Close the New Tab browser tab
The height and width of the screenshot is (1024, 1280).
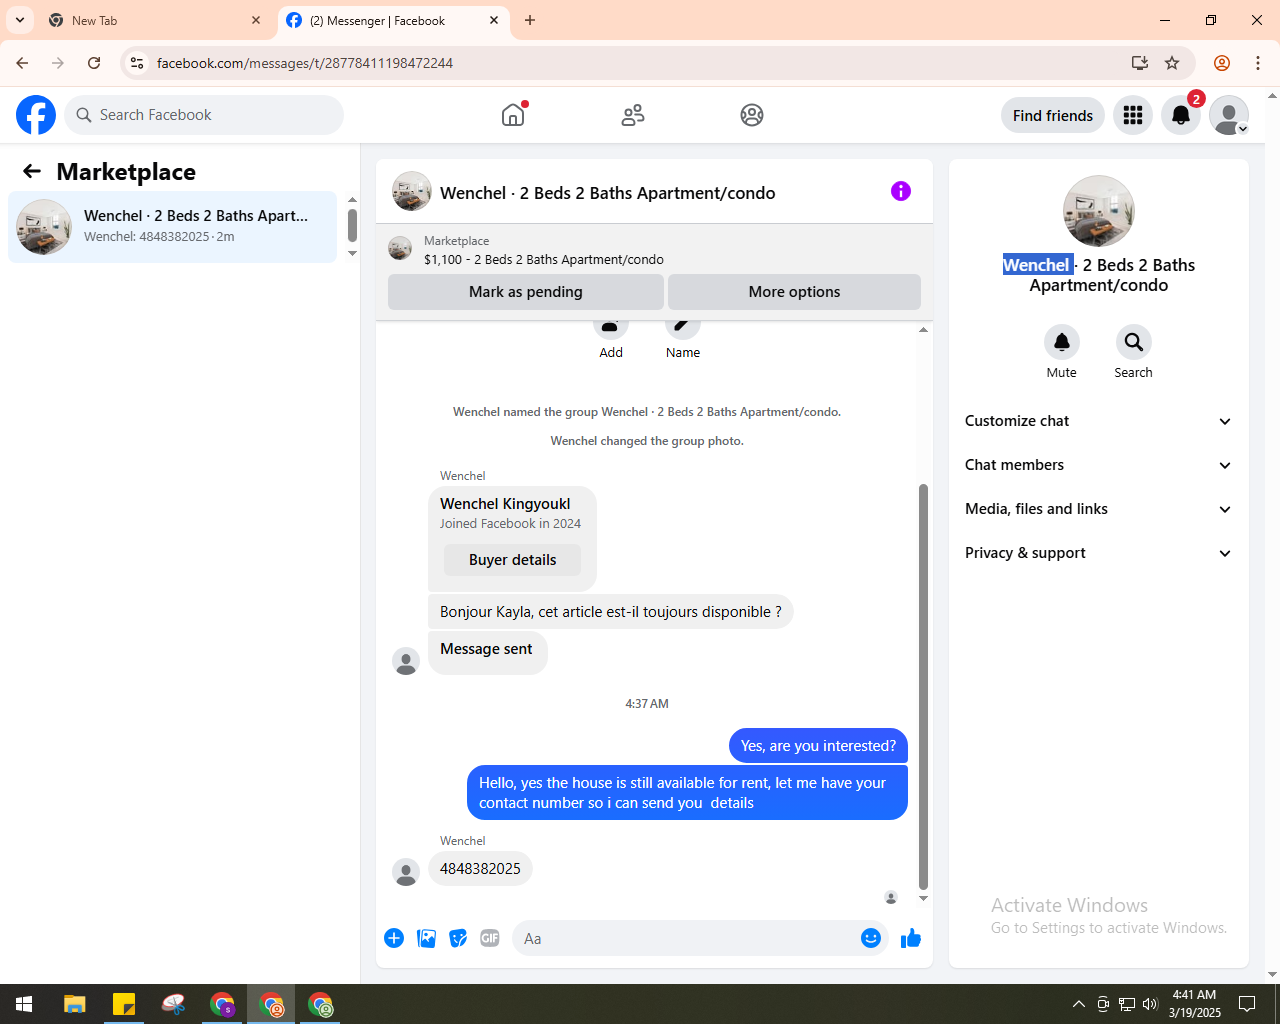point(256,20)
